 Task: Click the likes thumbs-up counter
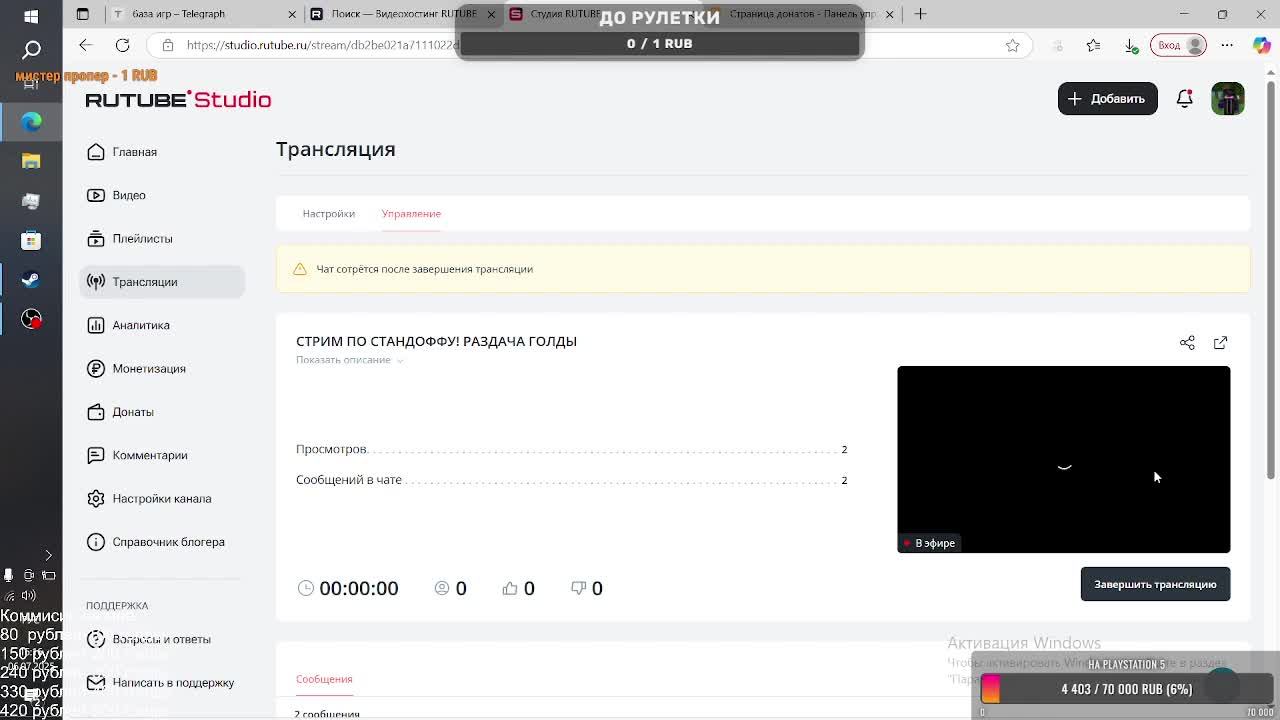pyautogui.click(x=518, y=588)
